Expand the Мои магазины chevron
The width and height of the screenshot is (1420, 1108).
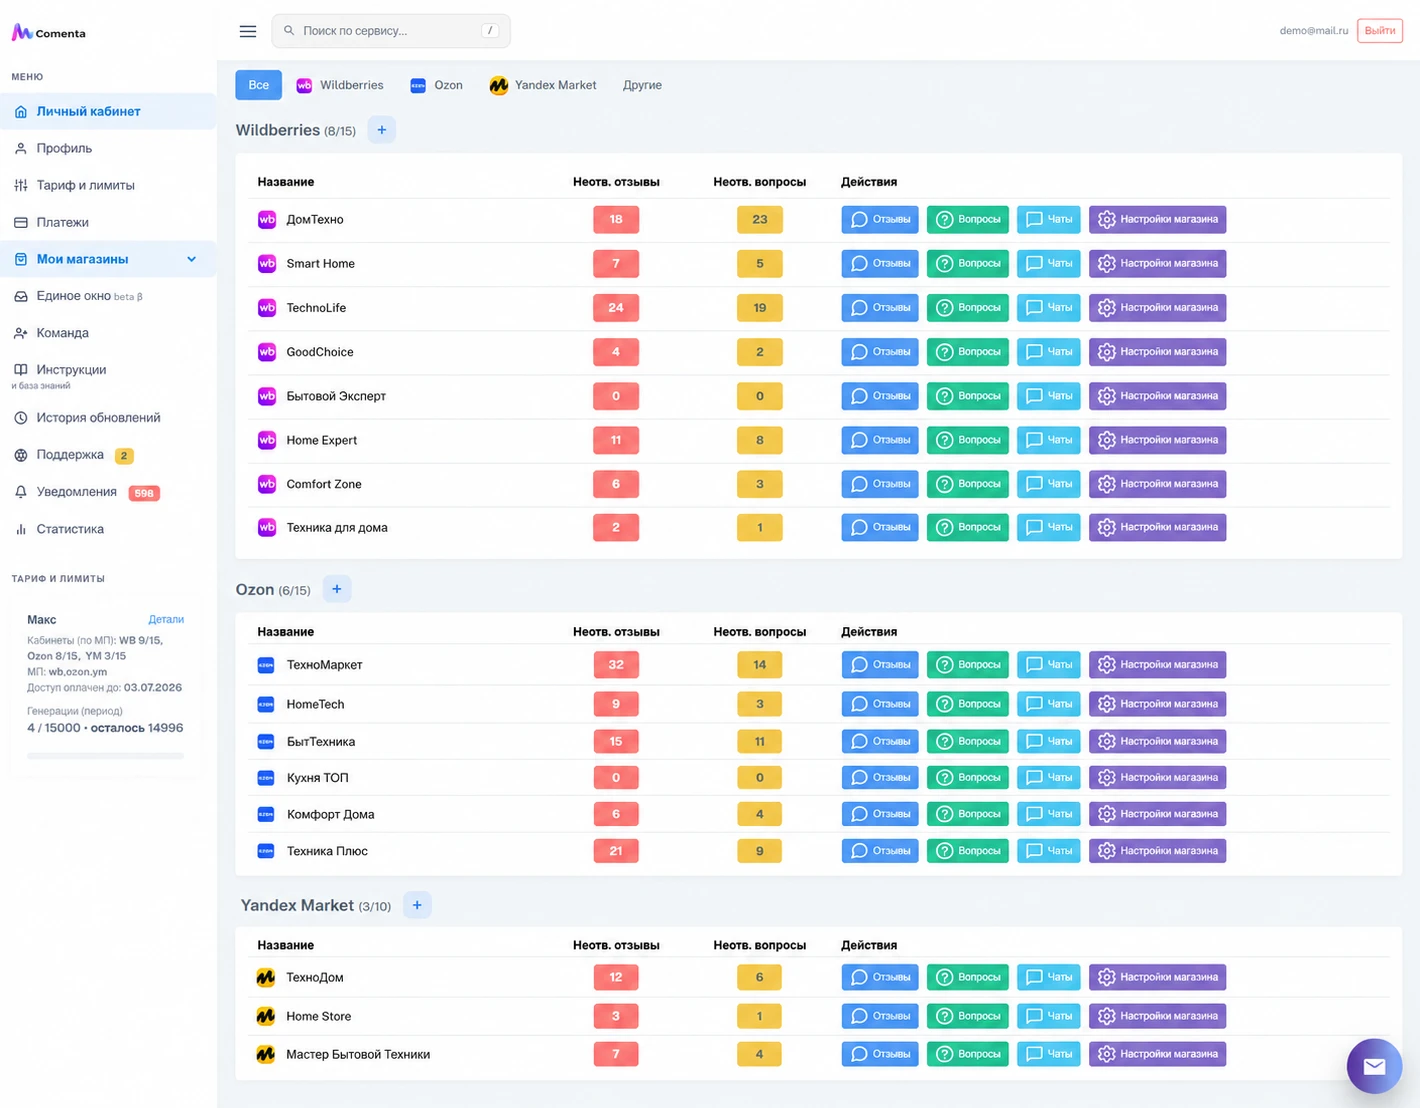tap(192, 259)
